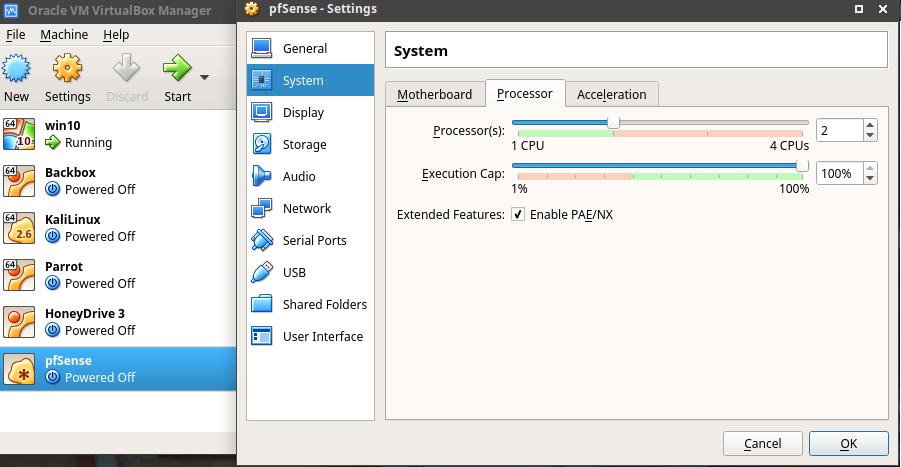Select the HoneyDrive 3 name in list

85,314
